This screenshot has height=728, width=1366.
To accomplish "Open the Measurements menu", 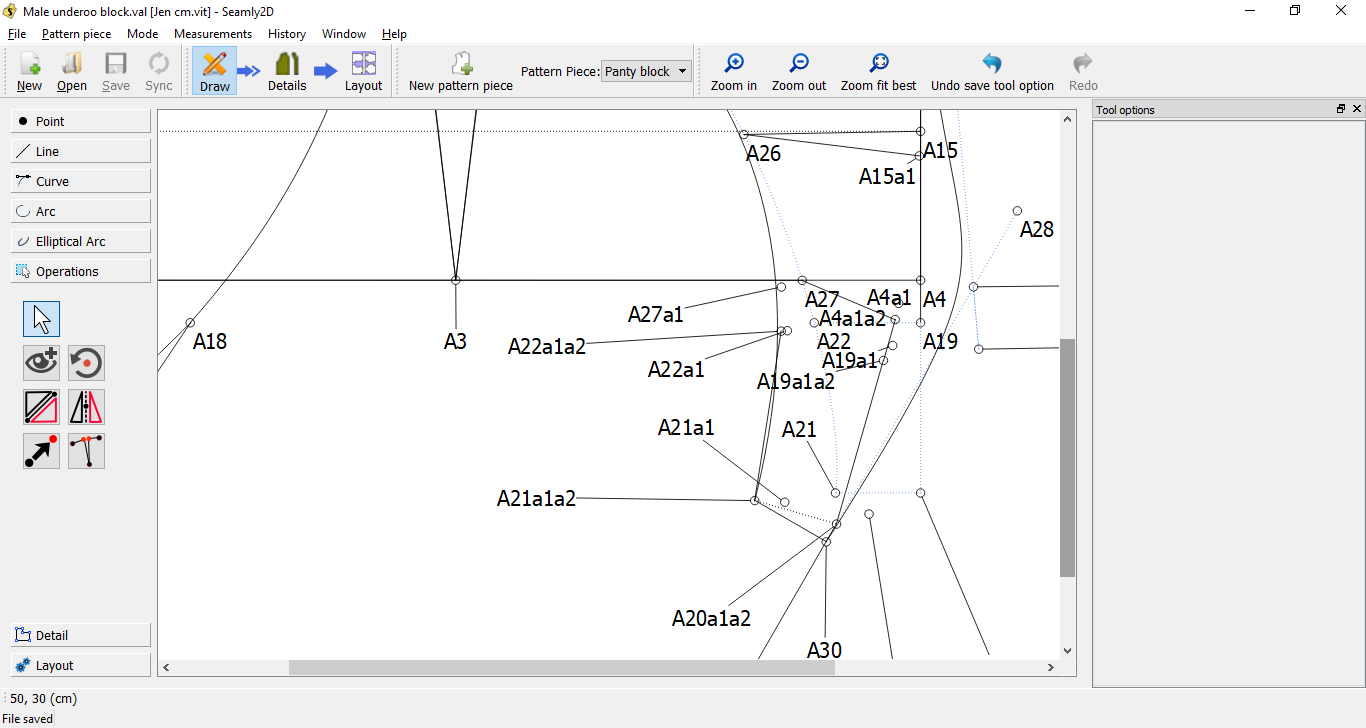I will coord(212,34).
